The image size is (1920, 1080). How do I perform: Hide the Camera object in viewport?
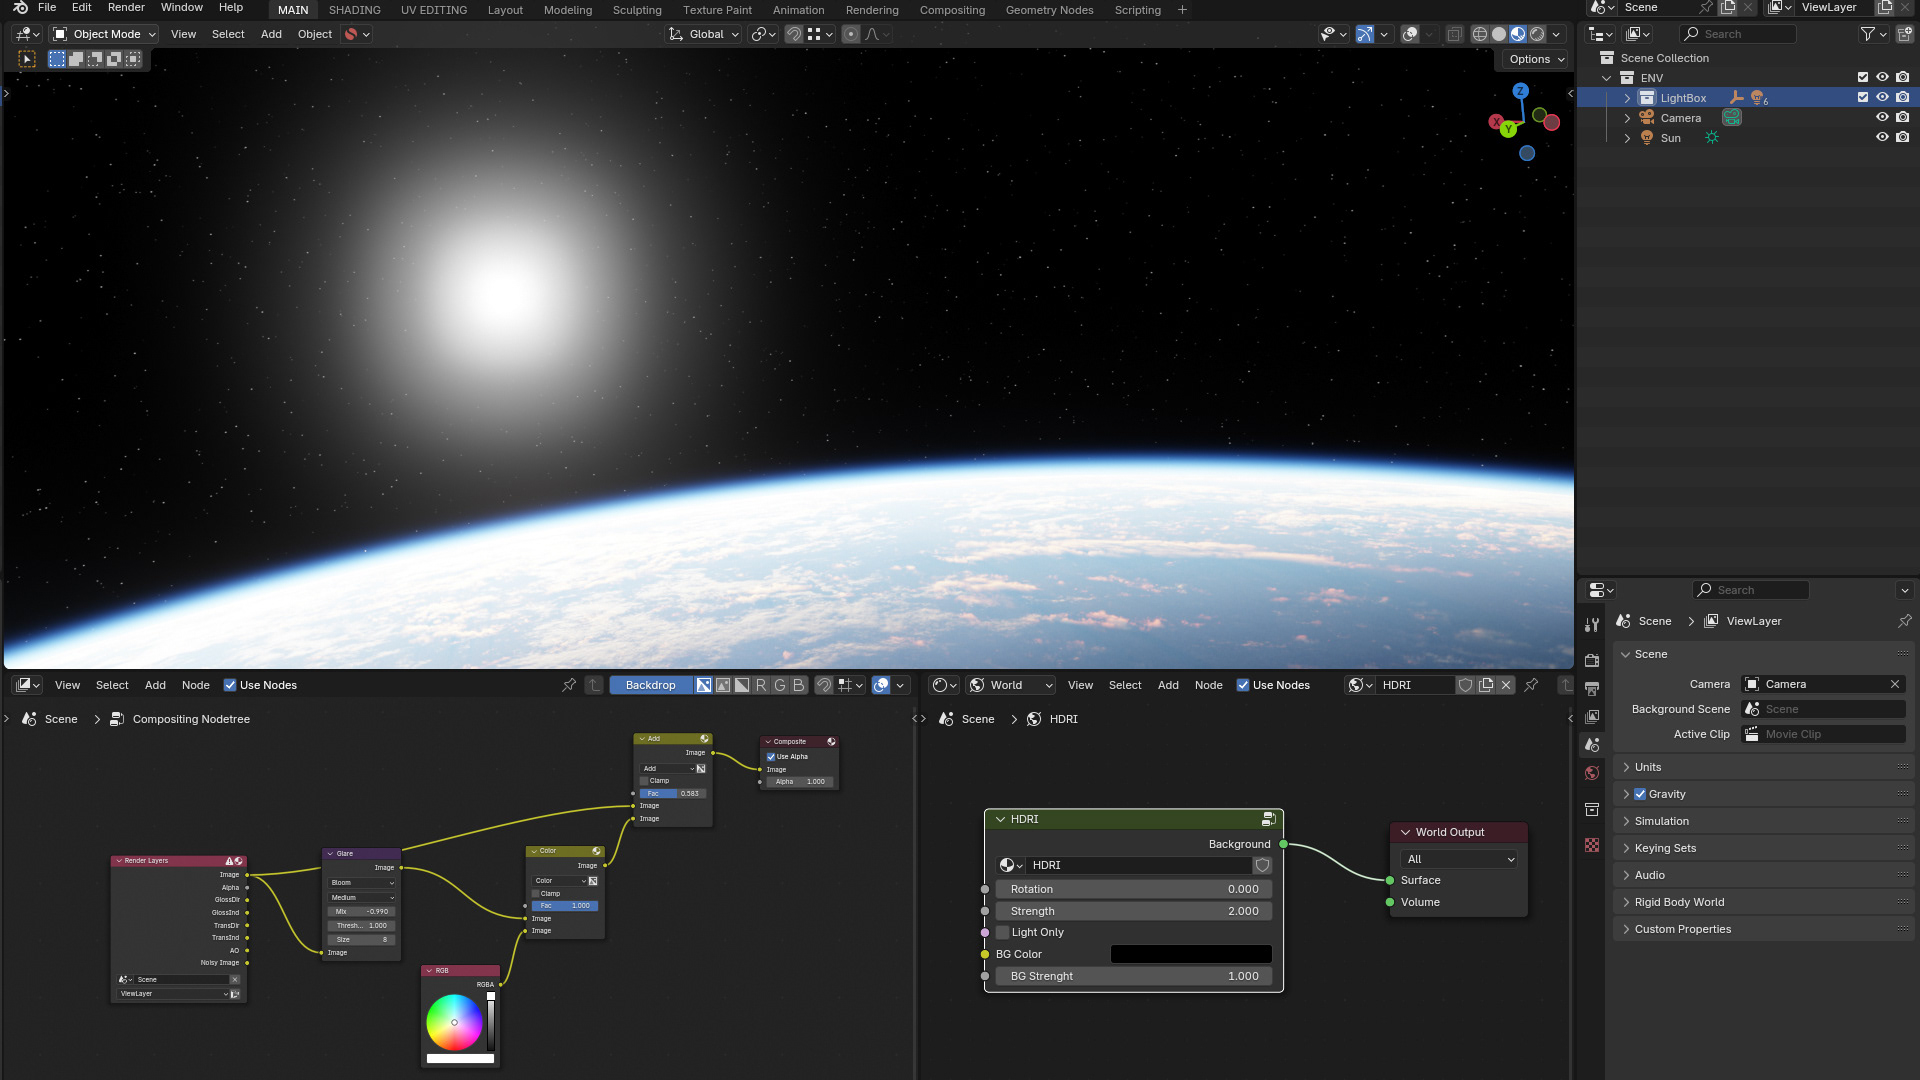tap(1882, 117)
